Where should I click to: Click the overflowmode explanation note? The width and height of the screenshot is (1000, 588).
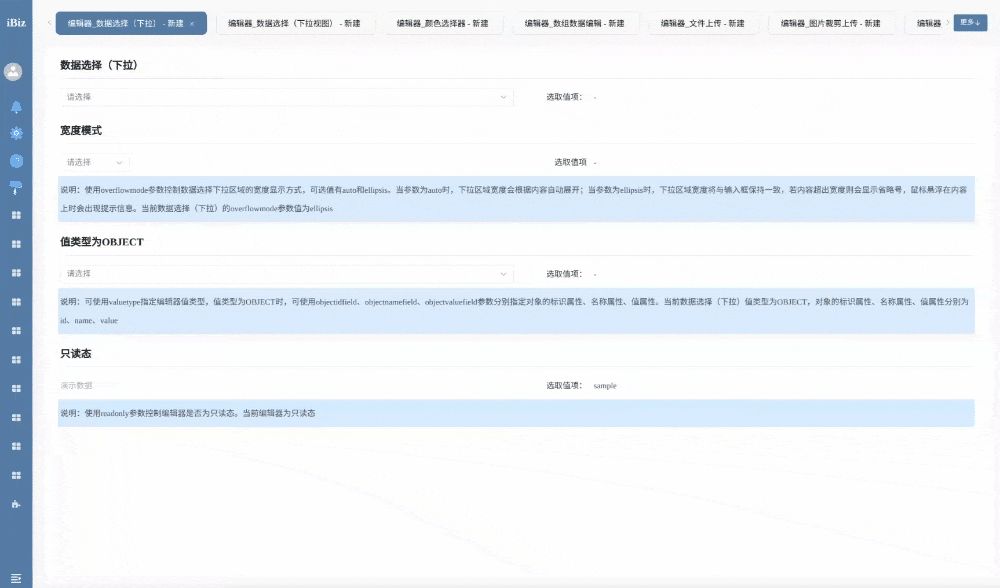pyautogui.click(x=516, y=199)
